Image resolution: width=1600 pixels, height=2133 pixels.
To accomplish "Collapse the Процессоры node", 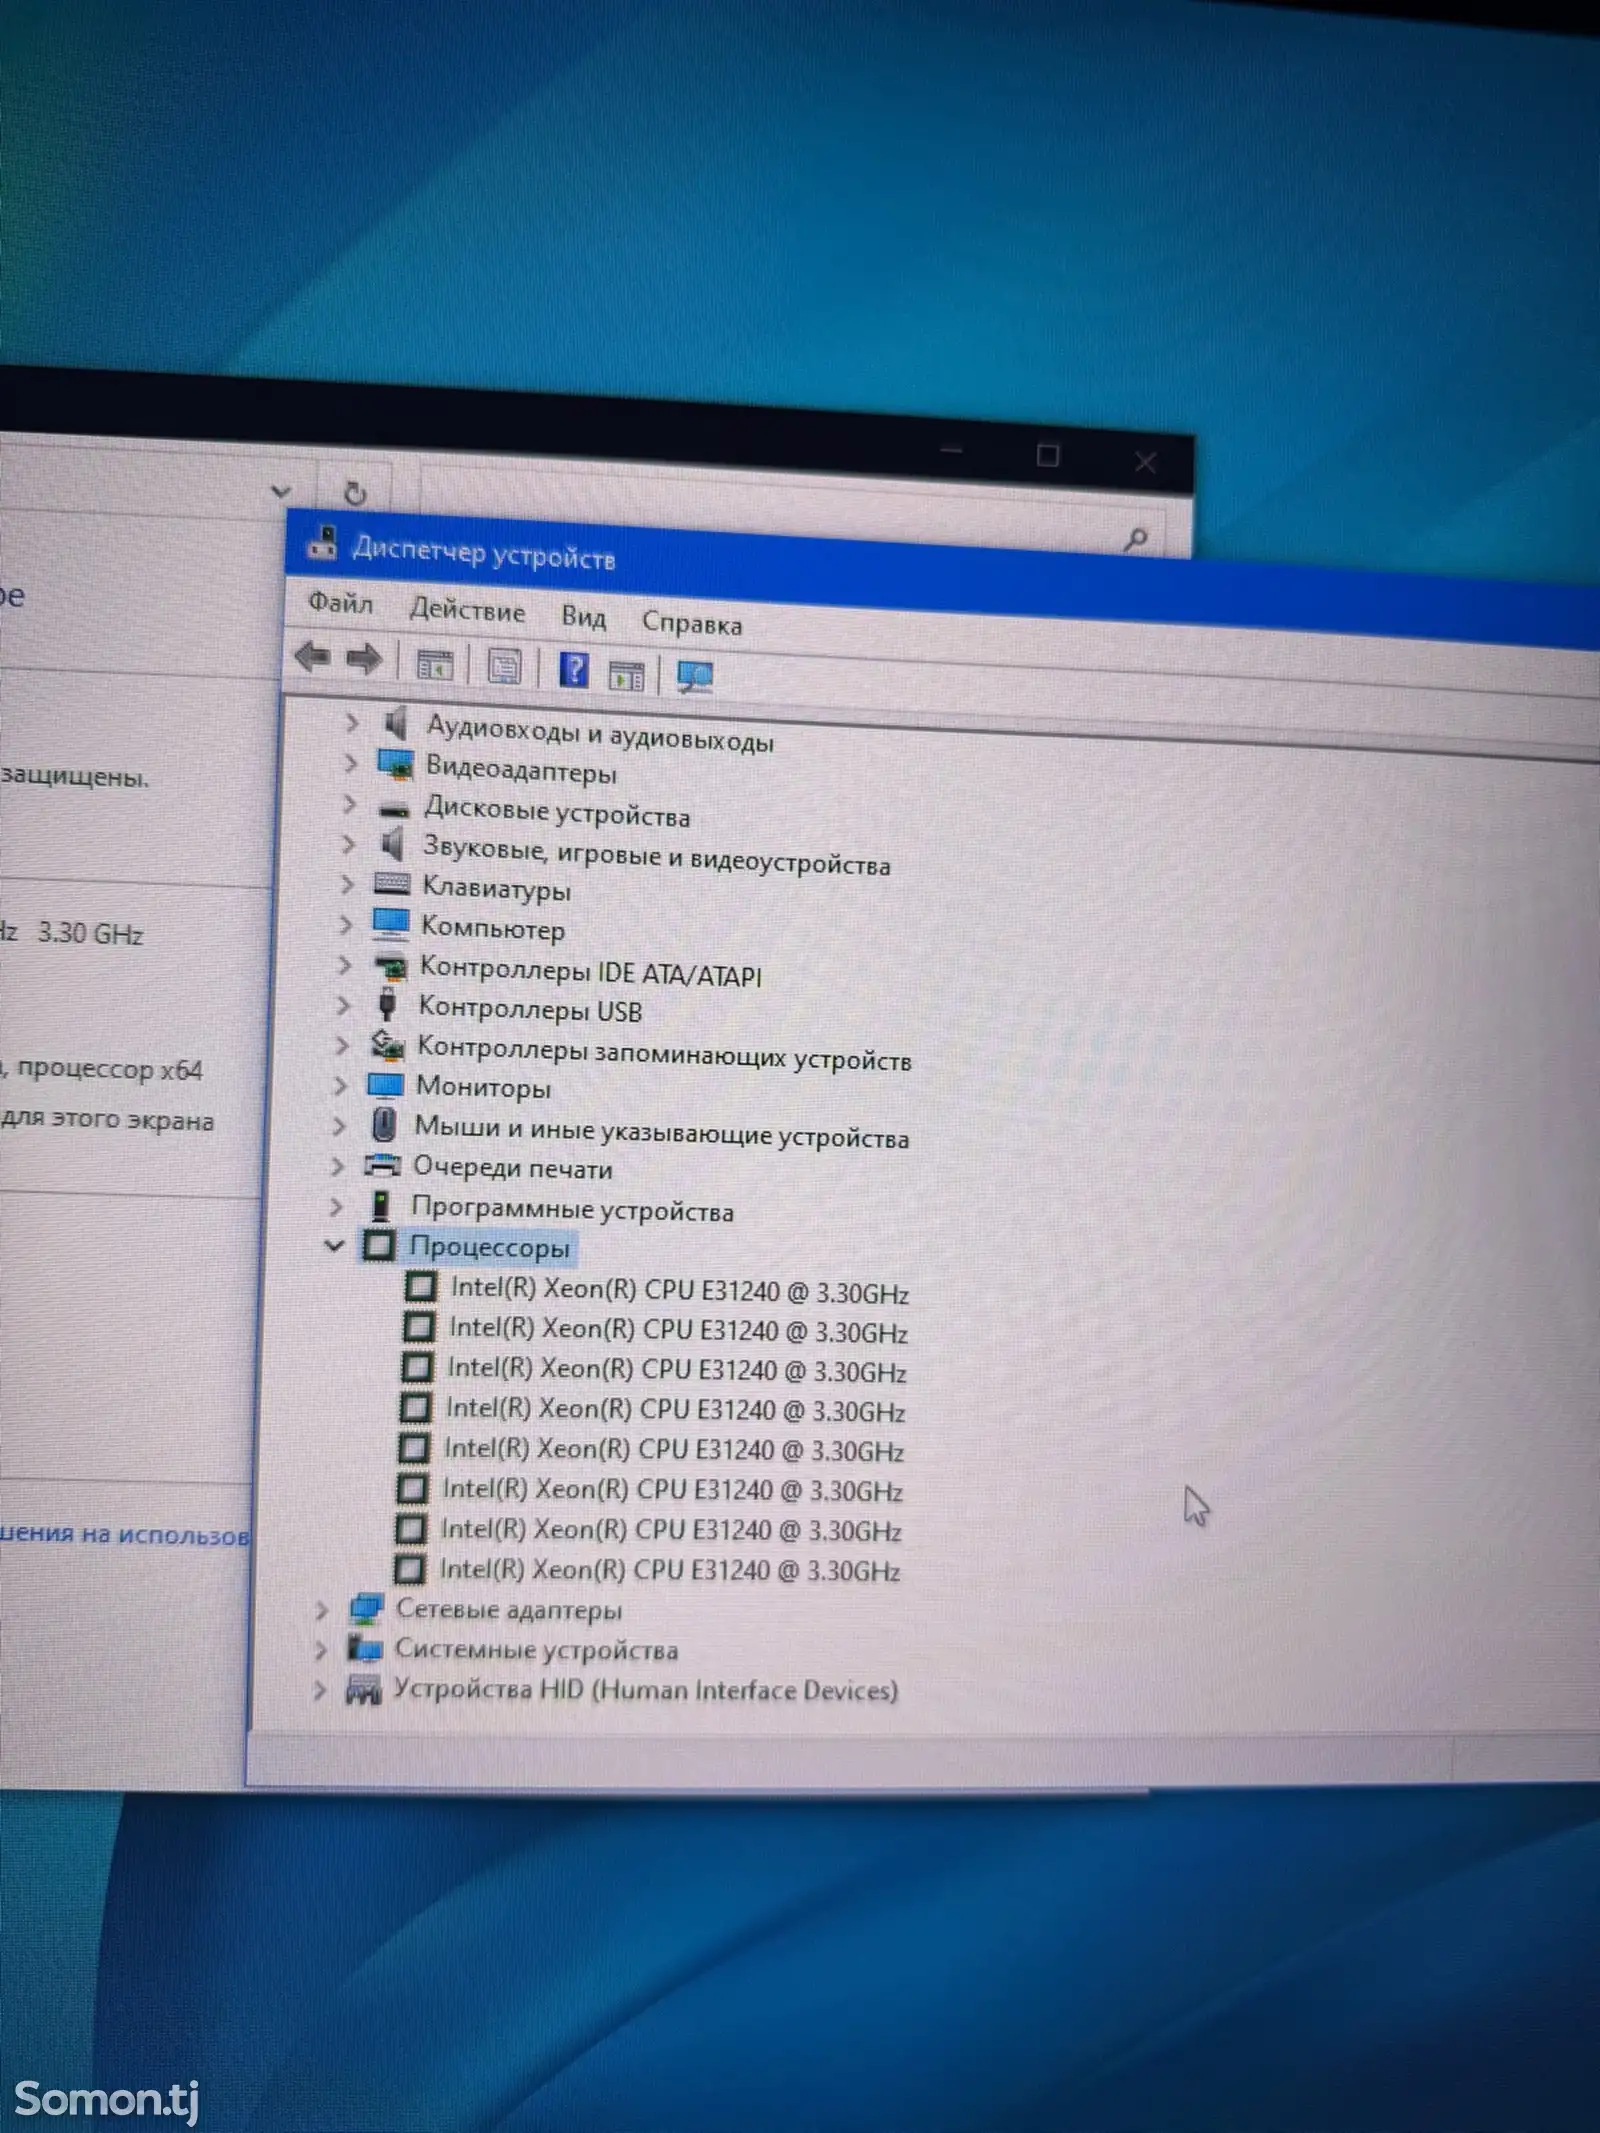I will [334, 1246].
